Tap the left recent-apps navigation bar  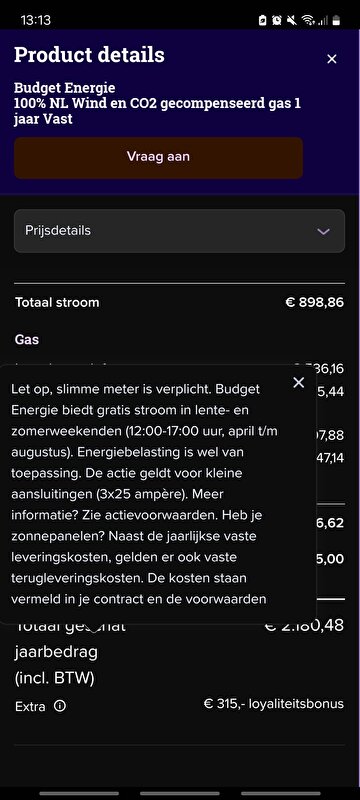click(79, 793)
